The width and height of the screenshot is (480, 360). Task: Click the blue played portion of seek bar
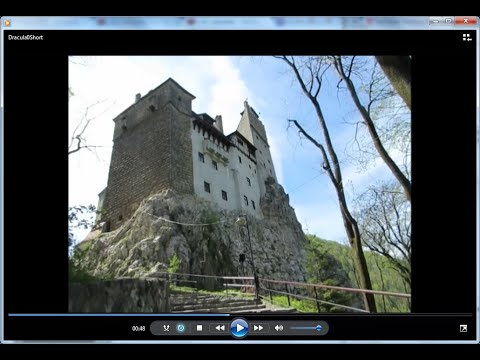click(119, 314)
